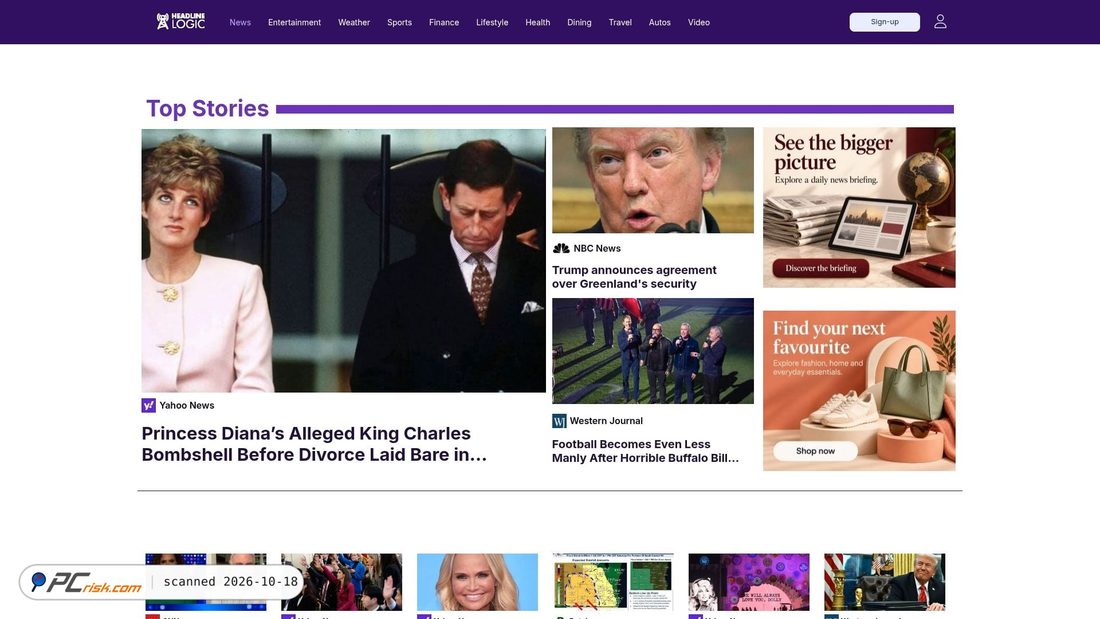The image size is (1100, 619).
Task: Open the Dining section
Action: click(x=579, y=22)
